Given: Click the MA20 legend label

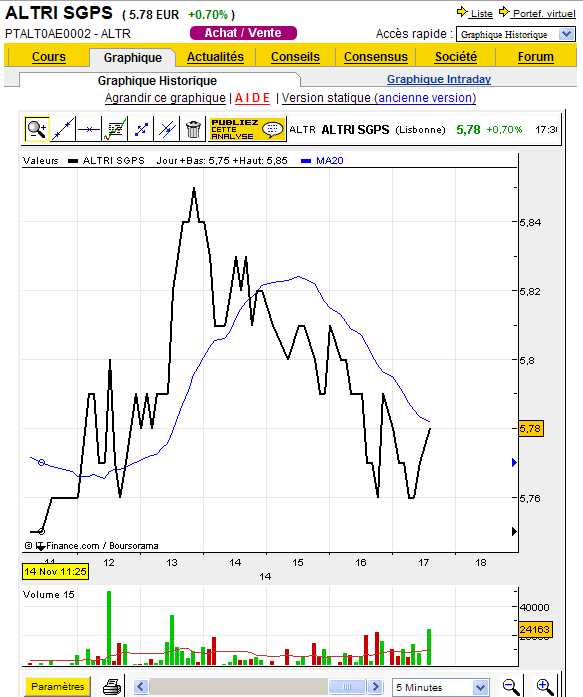Looking at the screenshot, I should click(329, 160).
